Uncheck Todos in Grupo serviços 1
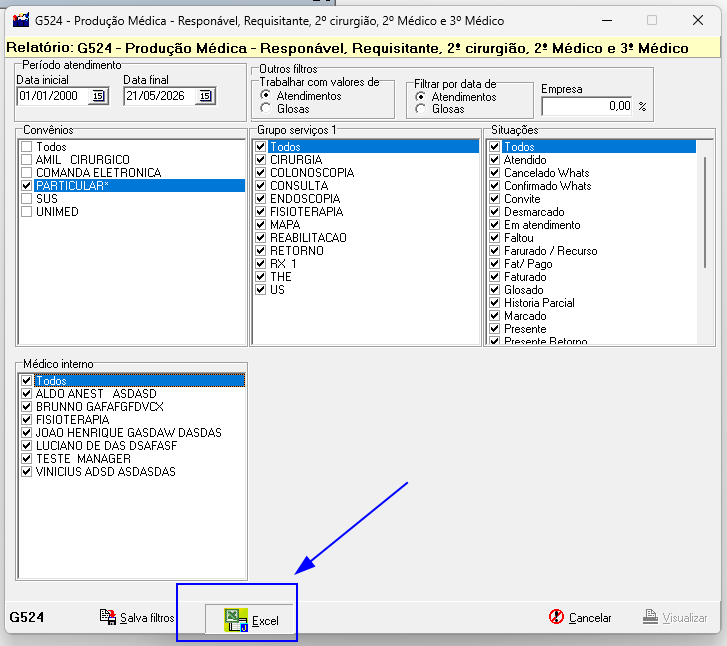 point(261,147)
